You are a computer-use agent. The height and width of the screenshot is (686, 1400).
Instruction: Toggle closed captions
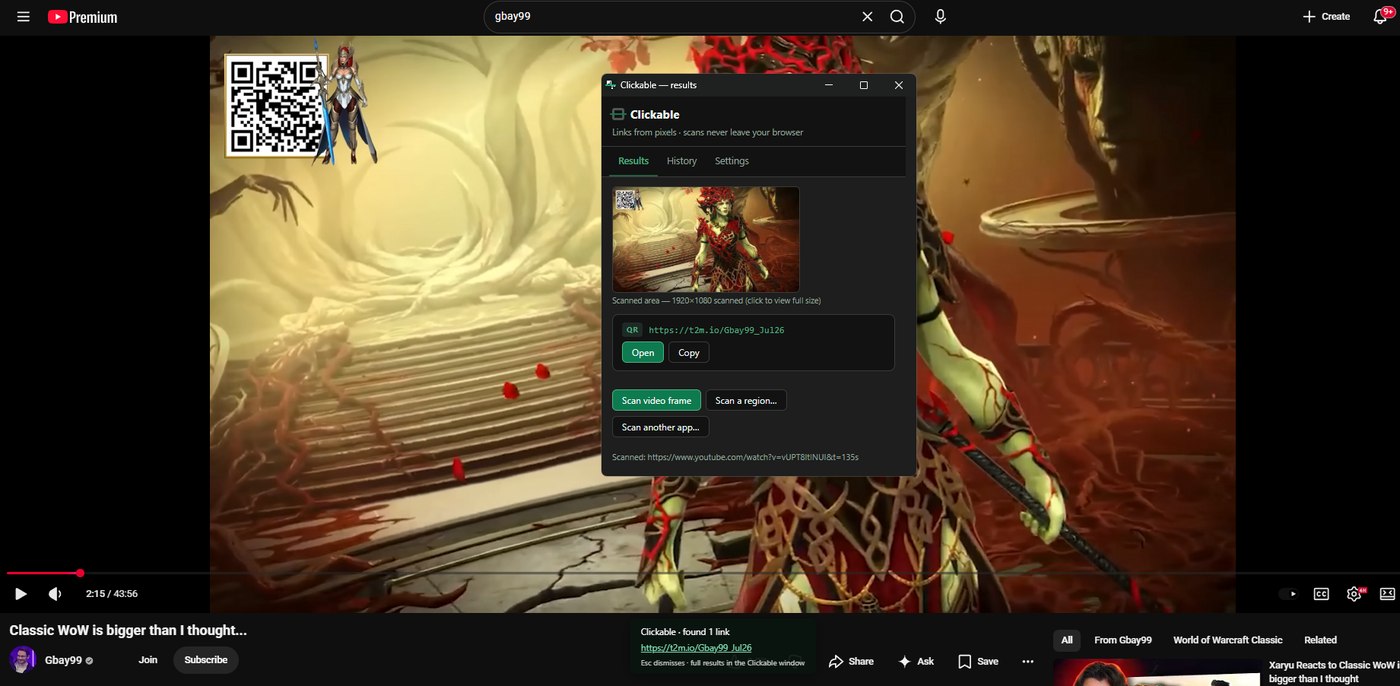coord(1321,593)
